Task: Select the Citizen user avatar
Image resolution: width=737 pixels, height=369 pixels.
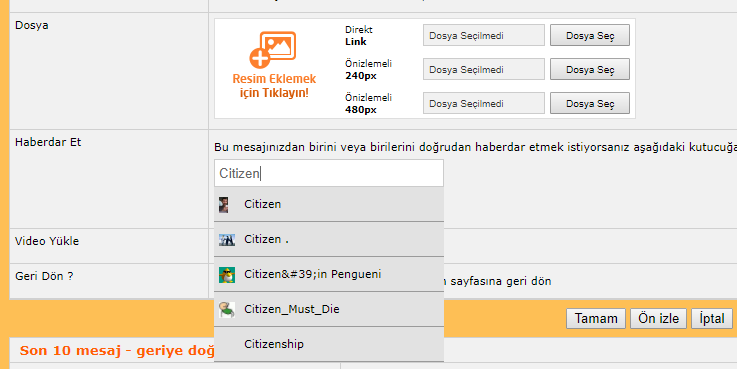Action: pyautogui.click(x=224, y=204)
